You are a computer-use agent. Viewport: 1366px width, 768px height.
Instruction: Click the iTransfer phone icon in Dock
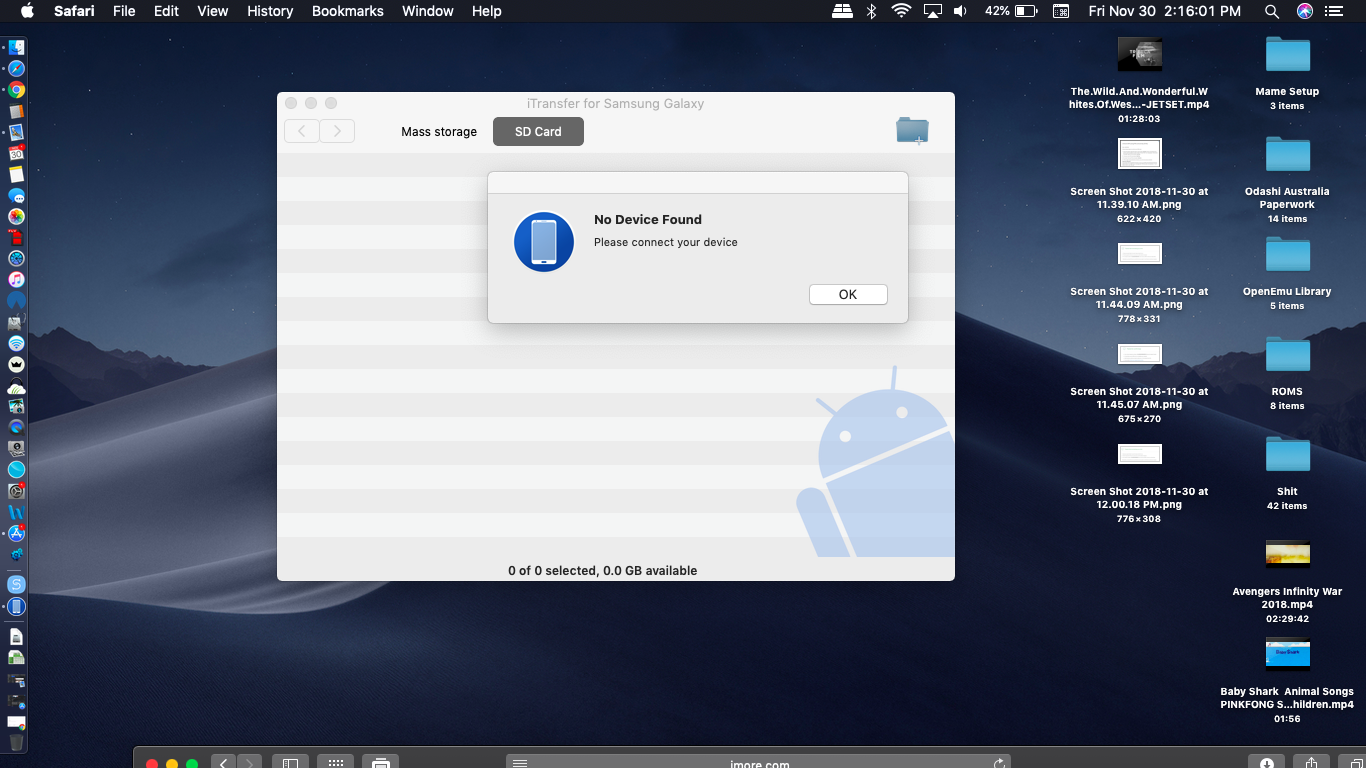coord(16,606)
